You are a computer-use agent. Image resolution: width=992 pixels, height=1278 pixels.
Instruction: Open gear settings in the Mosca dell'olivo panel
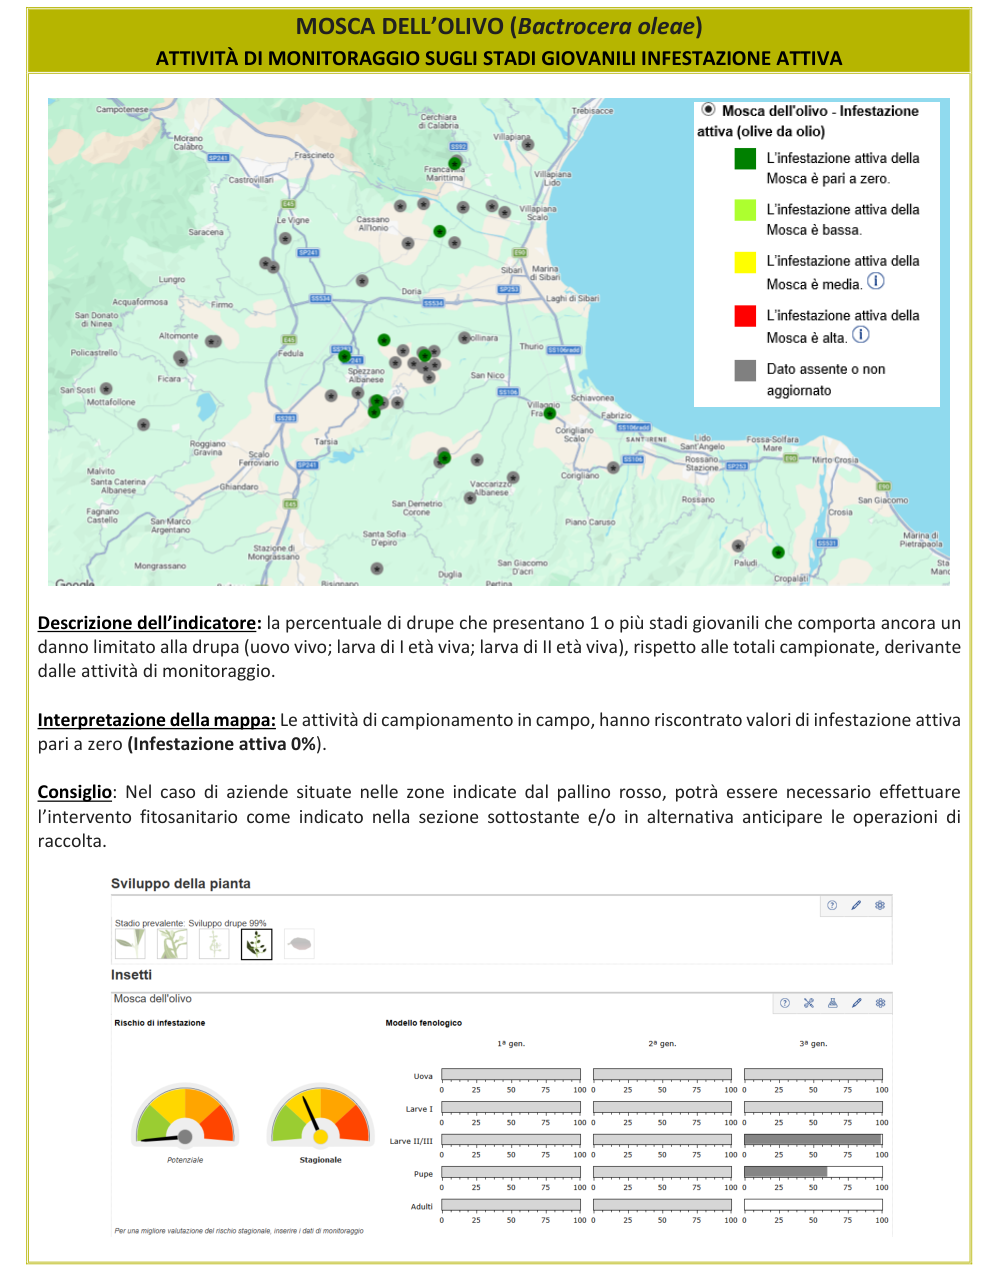880,1003
